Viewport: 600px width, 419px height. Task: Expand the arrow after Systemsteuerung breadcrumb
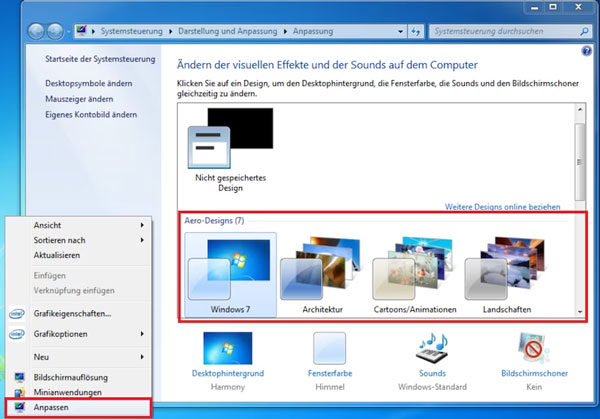(170, 31)
